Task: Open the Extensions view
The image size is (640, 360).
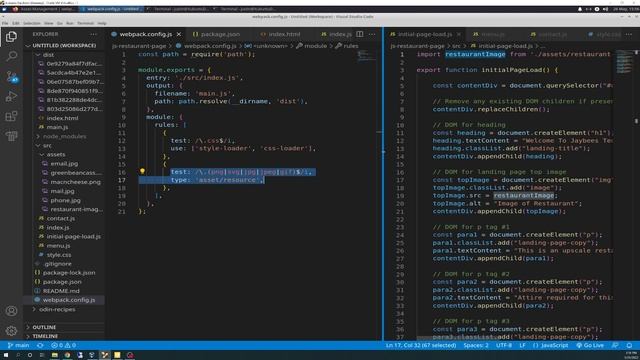Action: click(x=11, y=116)
